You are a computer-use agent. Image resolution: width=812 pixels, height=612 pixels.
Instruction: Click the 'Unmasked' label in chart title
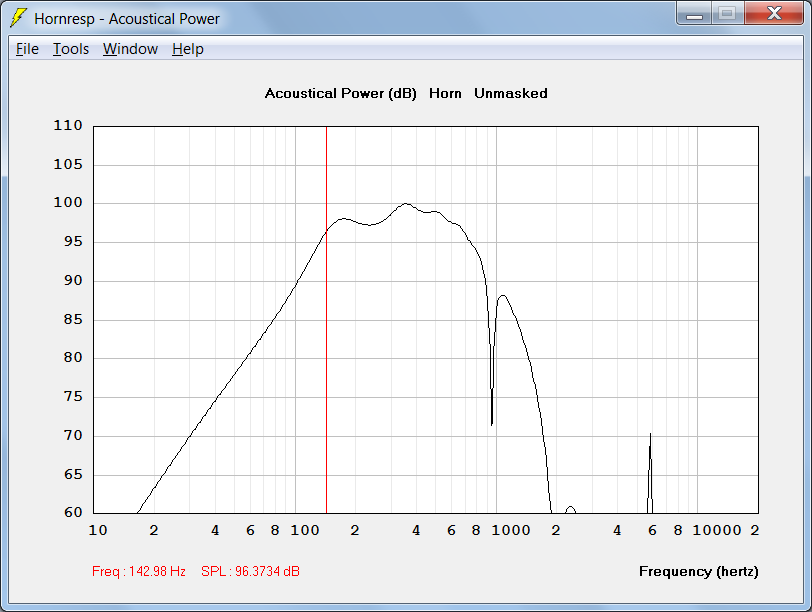point(511,93)
